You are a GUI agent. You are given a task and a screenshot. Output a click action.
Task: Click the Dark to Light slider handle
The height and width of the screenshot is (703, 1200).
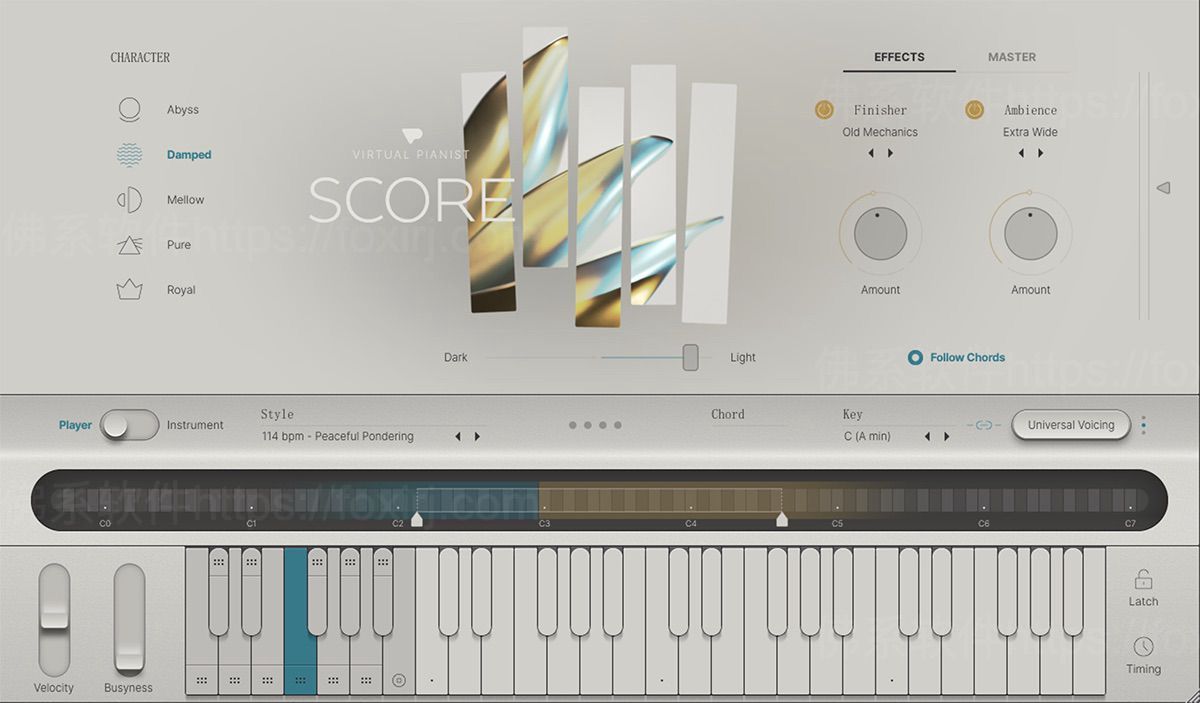[x=690, y=357]
